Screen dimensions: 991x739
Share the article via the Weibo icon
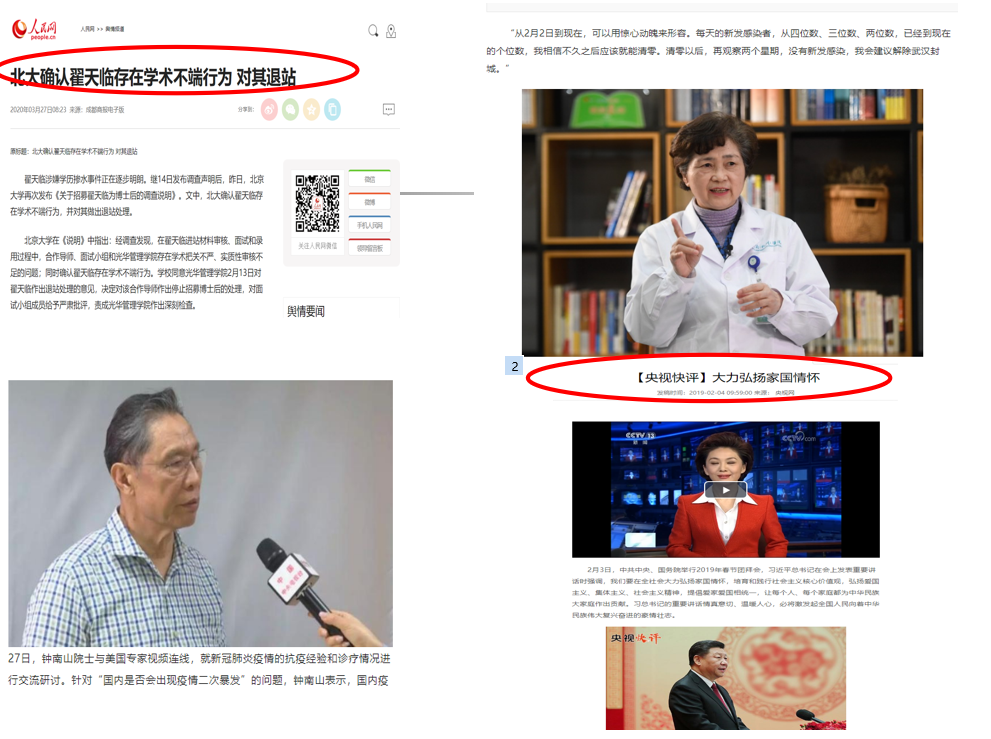click(x=269, y=110)
